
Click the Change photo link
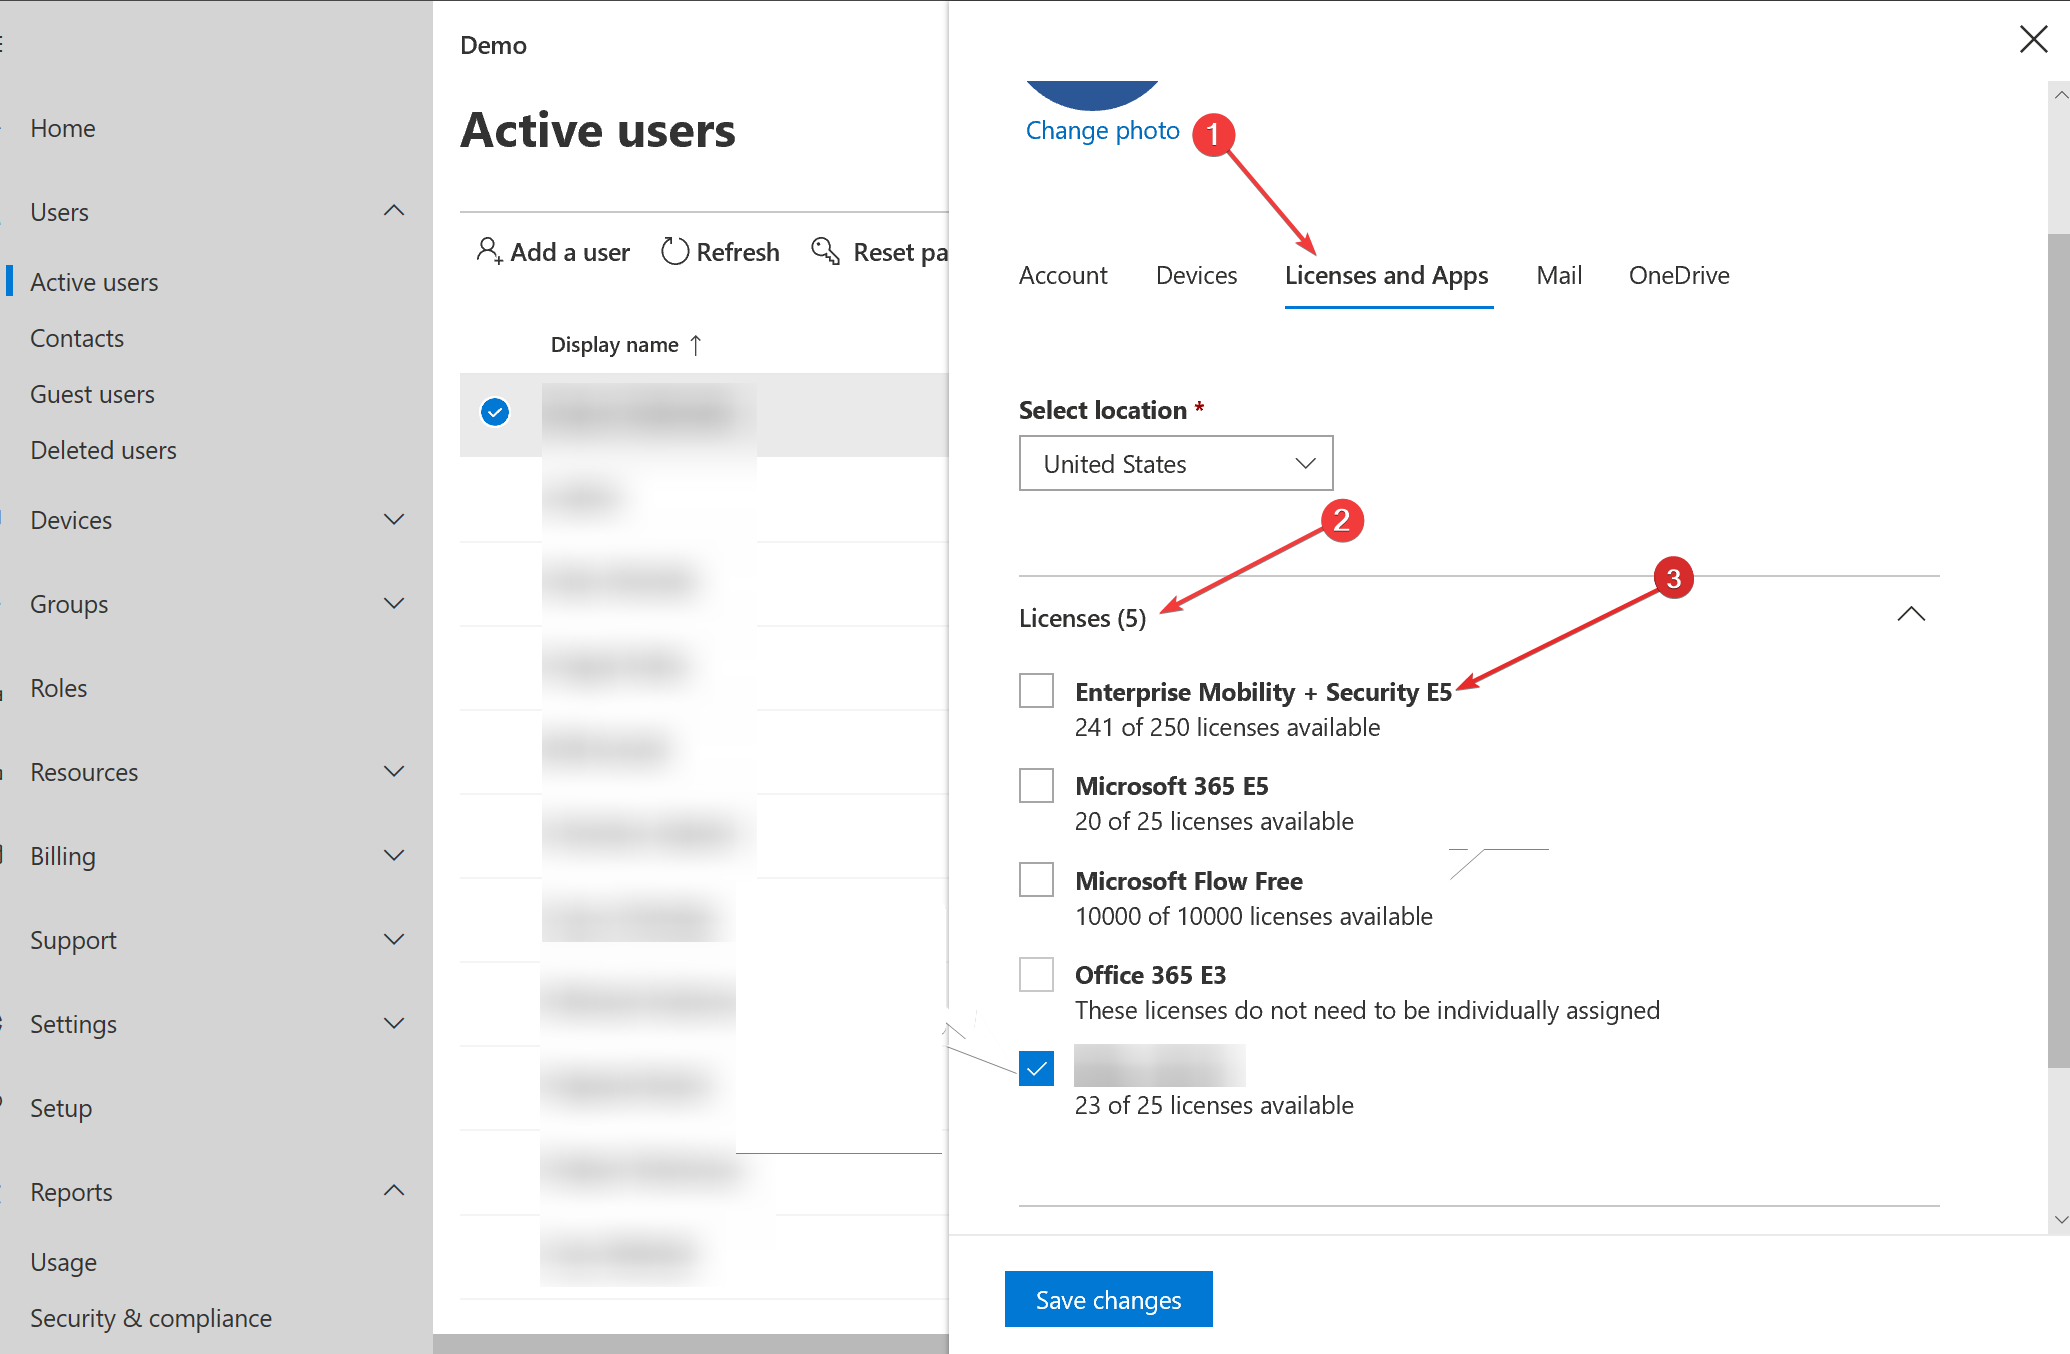[x=1102, y=131]
